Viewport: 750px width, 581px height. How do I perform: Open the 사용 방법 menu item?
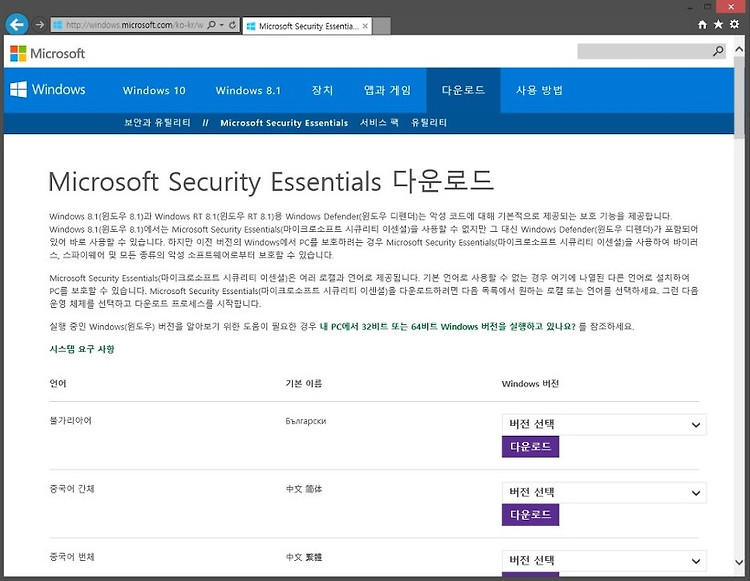(x=539, y=90)
